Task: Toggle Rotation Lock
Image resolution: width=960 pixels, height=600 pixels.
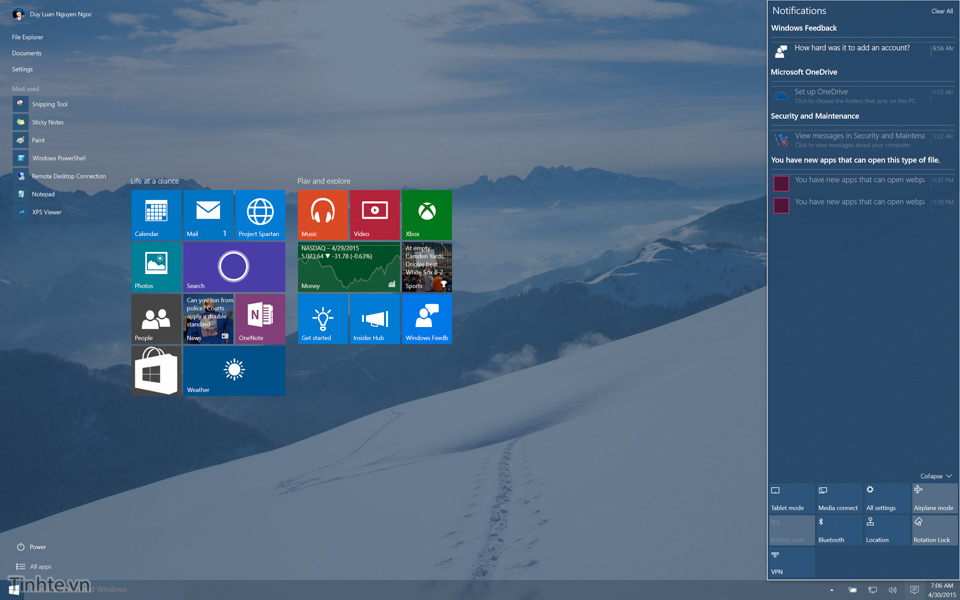Action: point(934,530)
